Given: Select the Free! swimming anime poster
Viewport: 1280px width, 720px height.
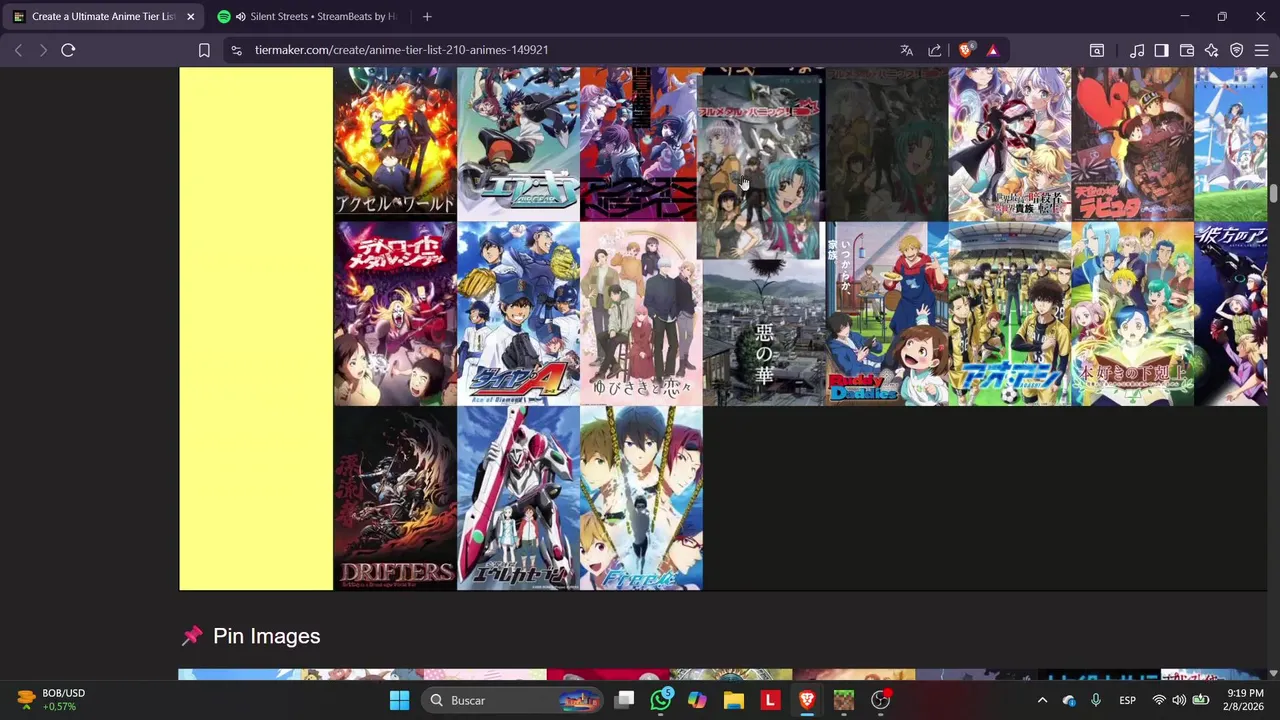Looking at the screenshot, I should [641, 498].
